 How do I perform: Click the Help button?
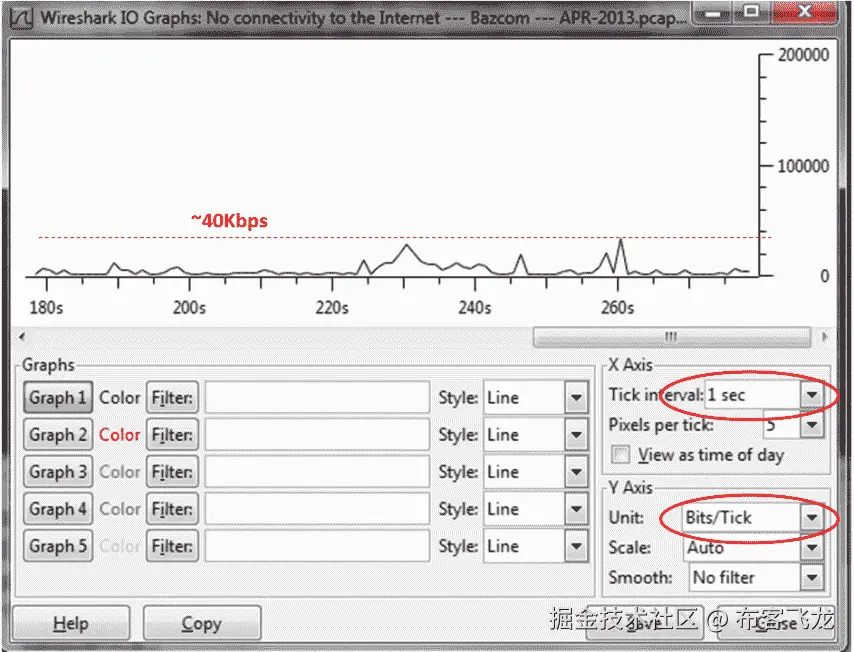coord(71,623)
